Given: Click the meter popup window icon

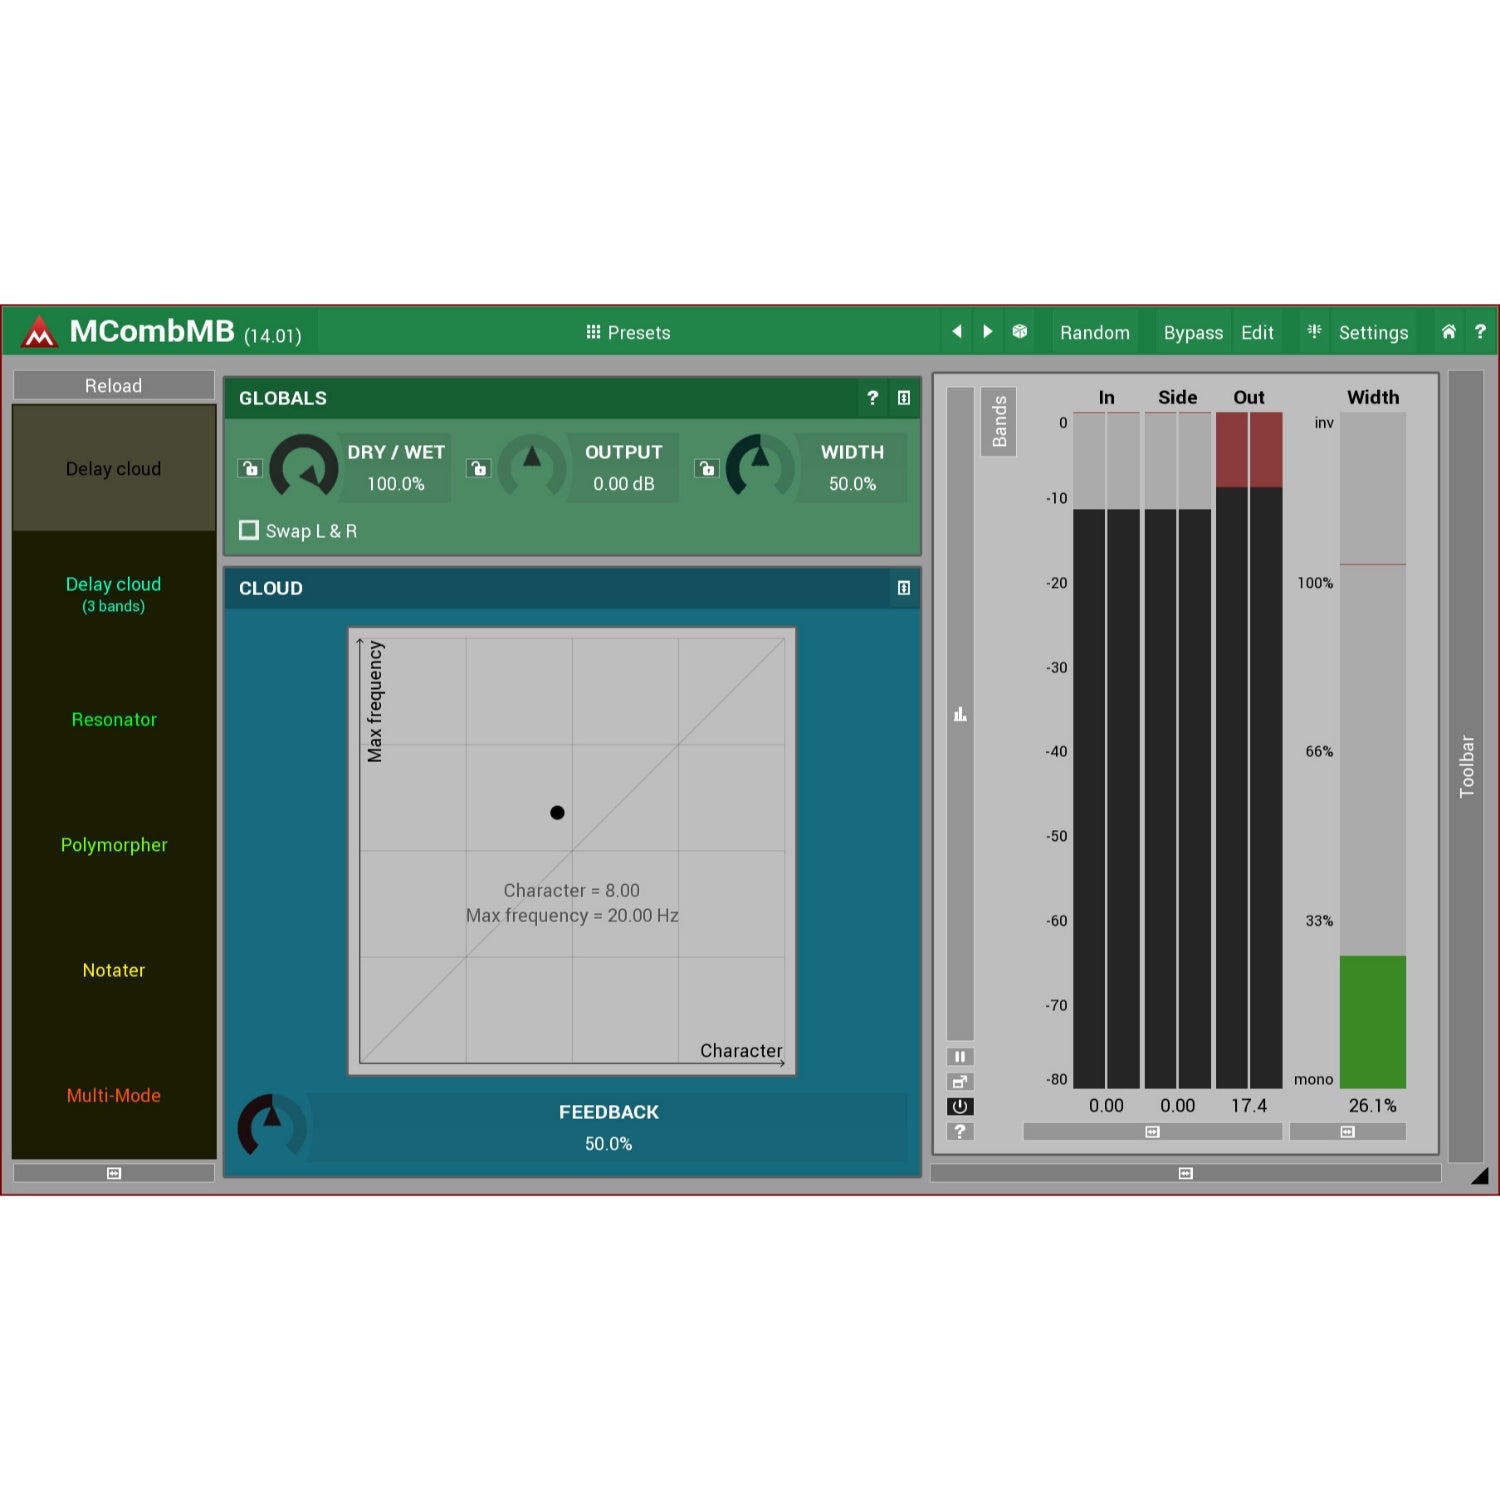Looking at the screenshot, I should 960,1081.
